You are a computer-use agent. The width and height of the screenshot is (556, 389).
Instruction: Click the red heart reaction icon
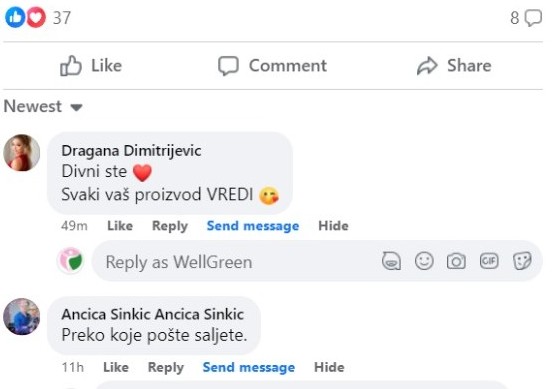pos(36,17)
